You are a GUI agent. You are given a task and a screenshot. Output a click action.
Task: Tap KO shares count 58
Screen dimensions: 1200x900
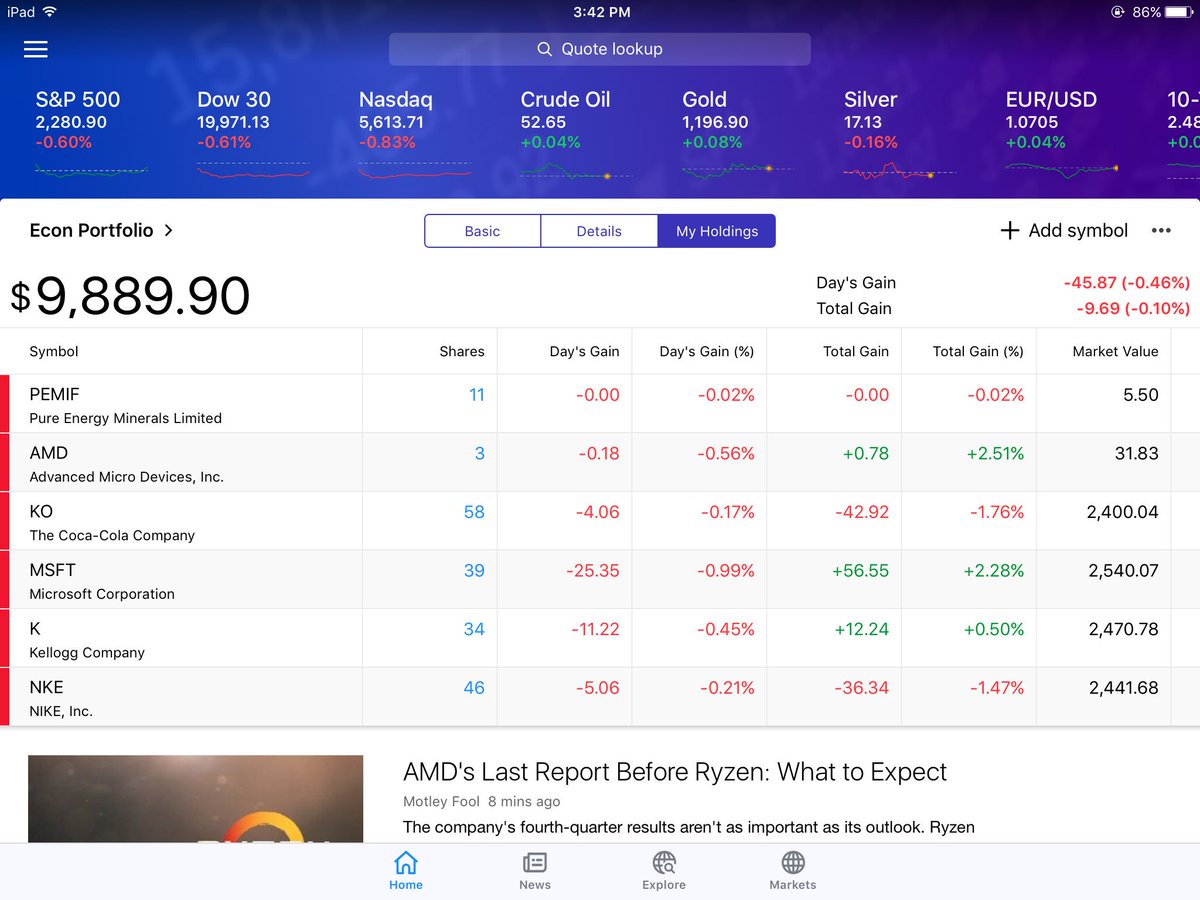[x=474, y=512]
